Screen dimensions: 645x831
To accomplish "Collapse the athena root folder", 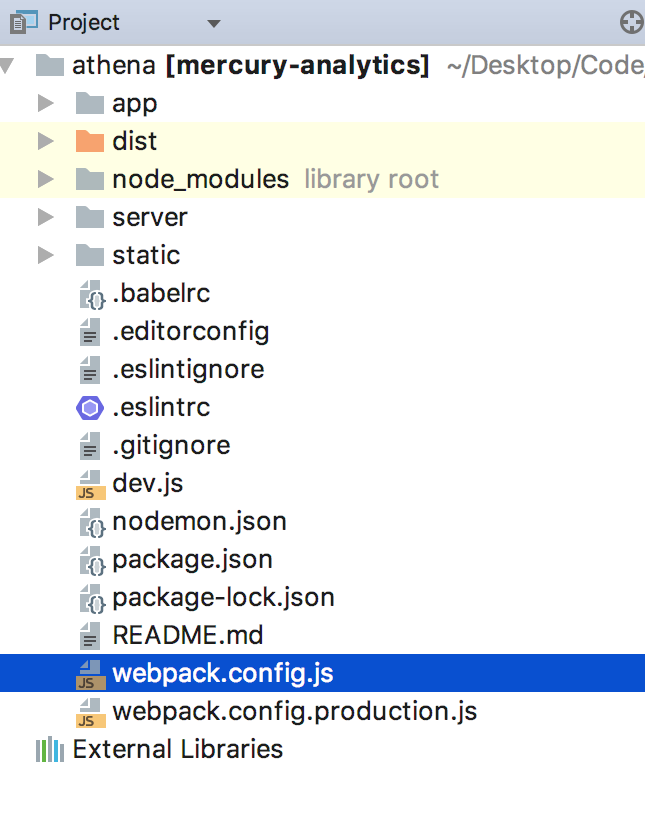I will (7, 66).
